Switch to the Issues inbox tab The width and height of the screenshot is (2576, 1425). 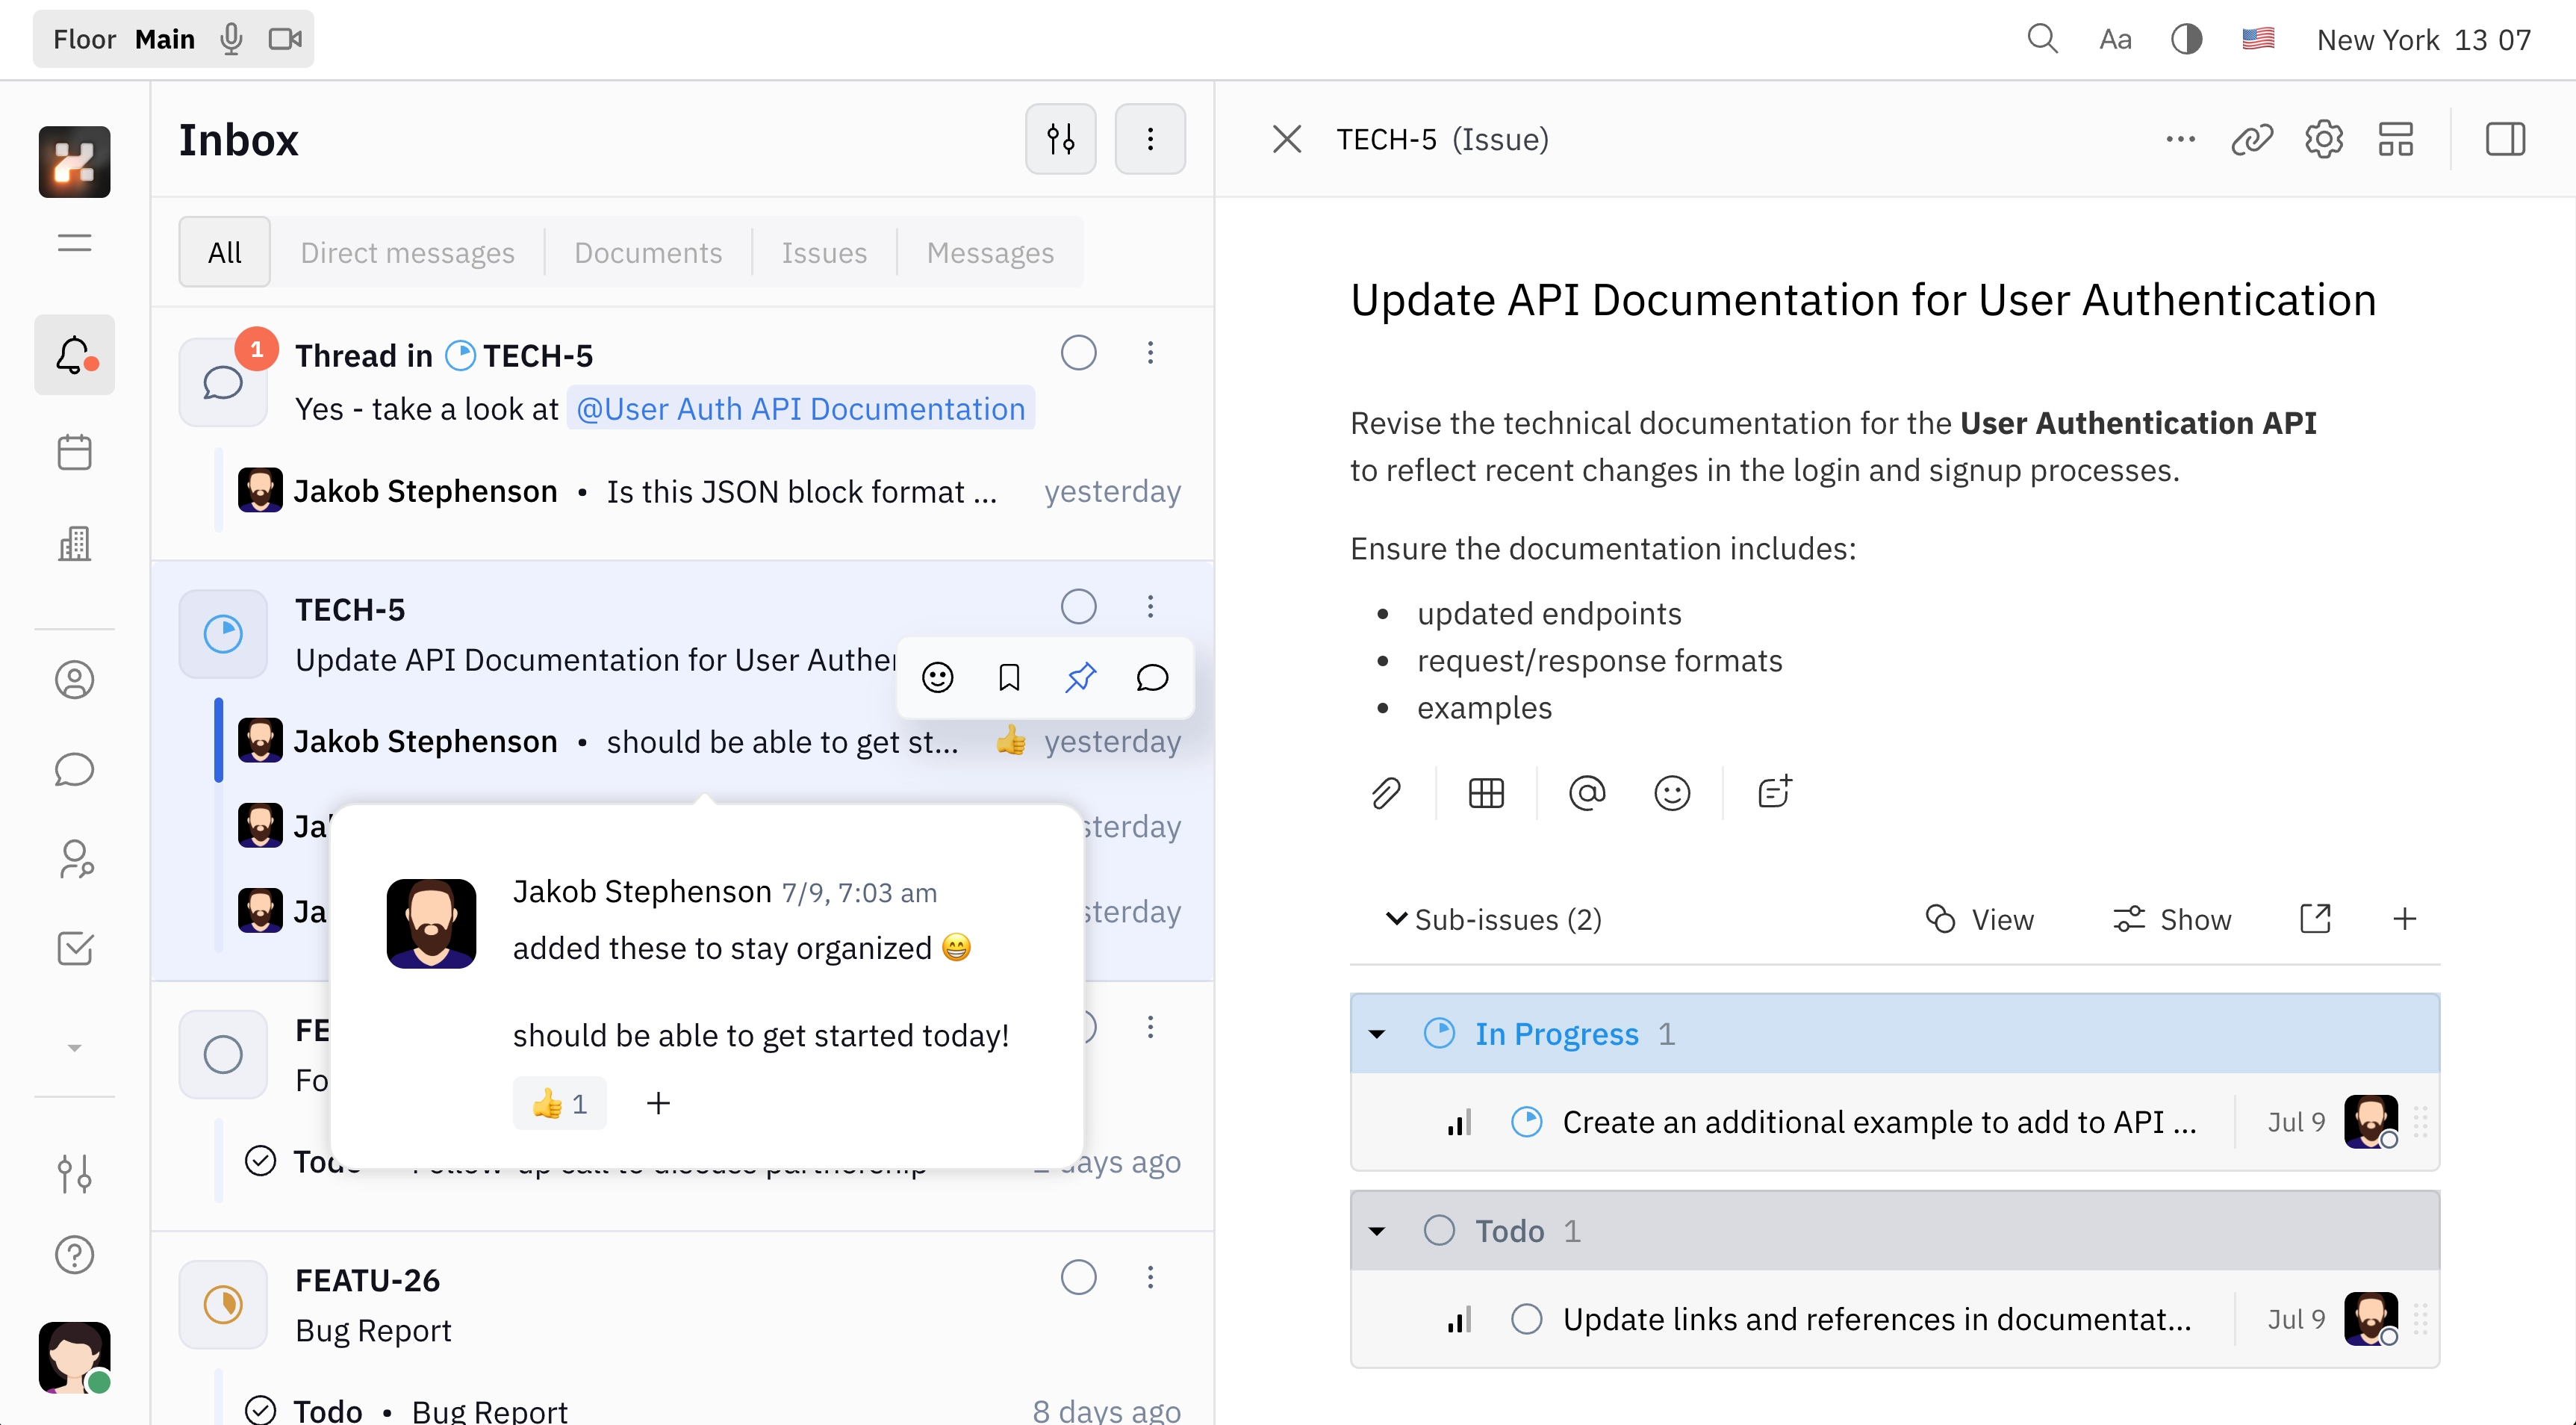tap(824, 253)
